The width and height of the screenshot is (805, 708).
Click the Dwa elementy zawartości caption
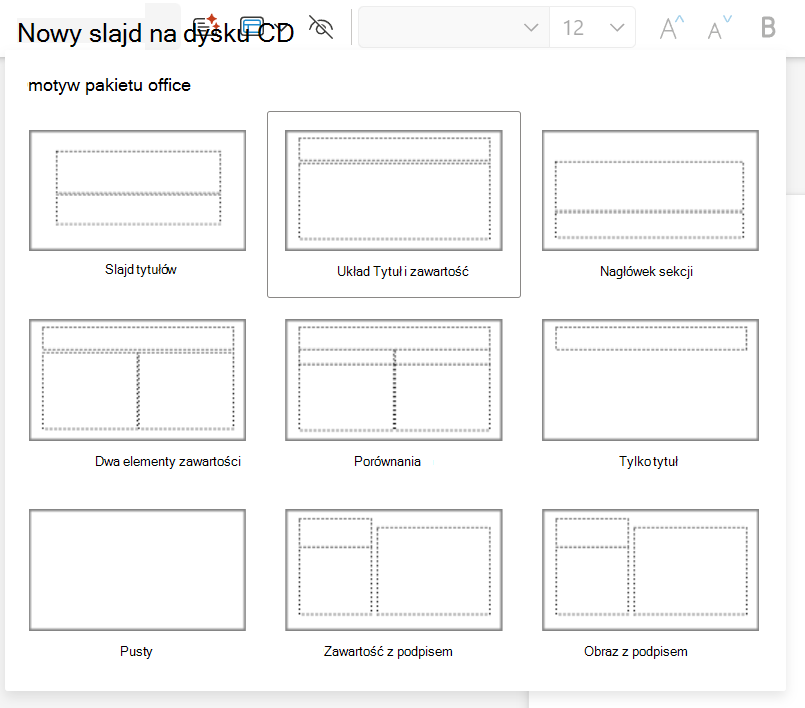pyautogui.click(x=168, y=462)
